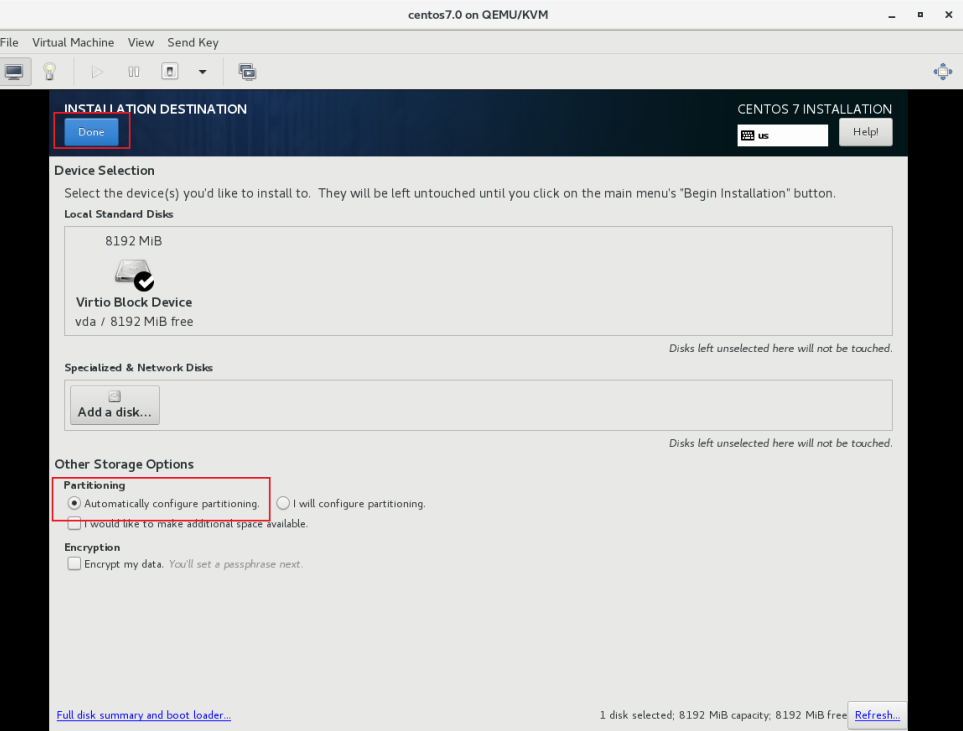Show virtual hardware details lightbulb icon

point(50,72)
